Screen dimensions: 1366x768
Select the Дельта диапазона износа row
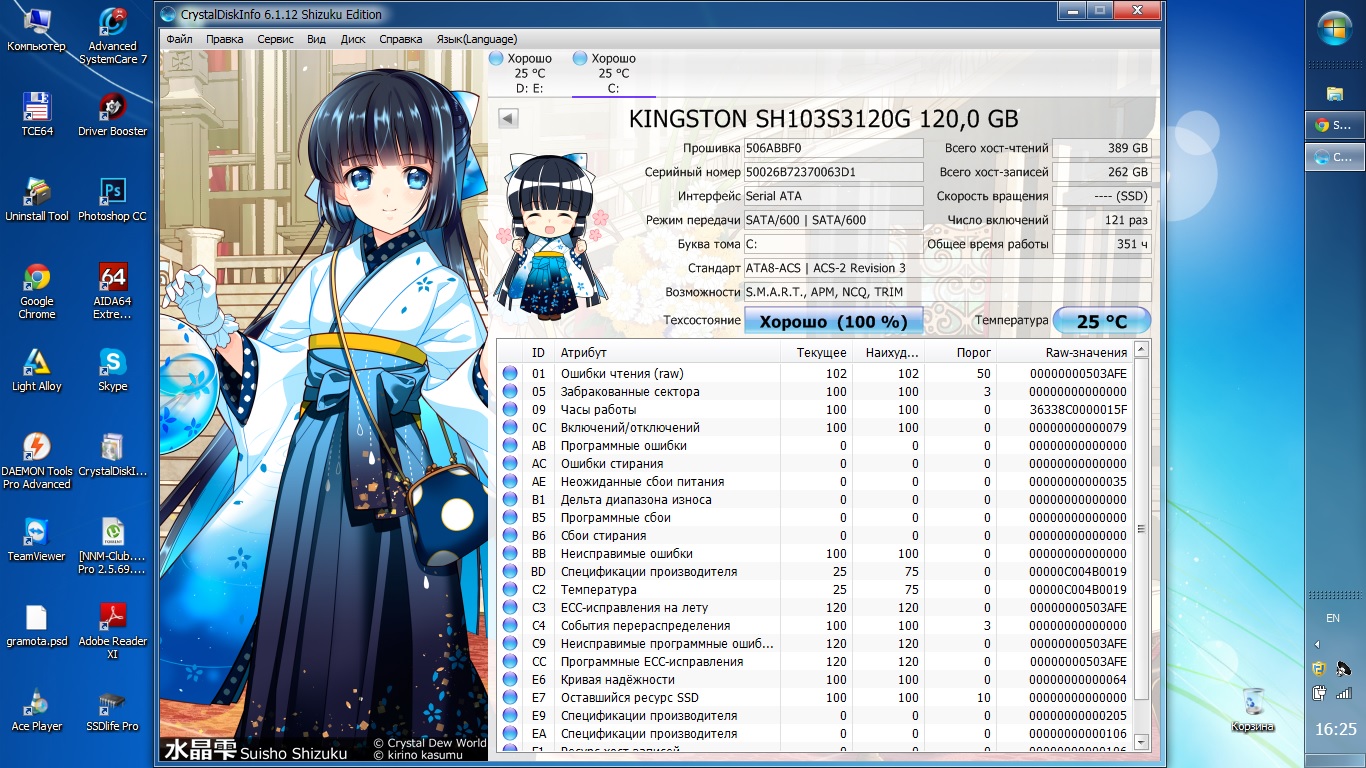pos(815,500)
